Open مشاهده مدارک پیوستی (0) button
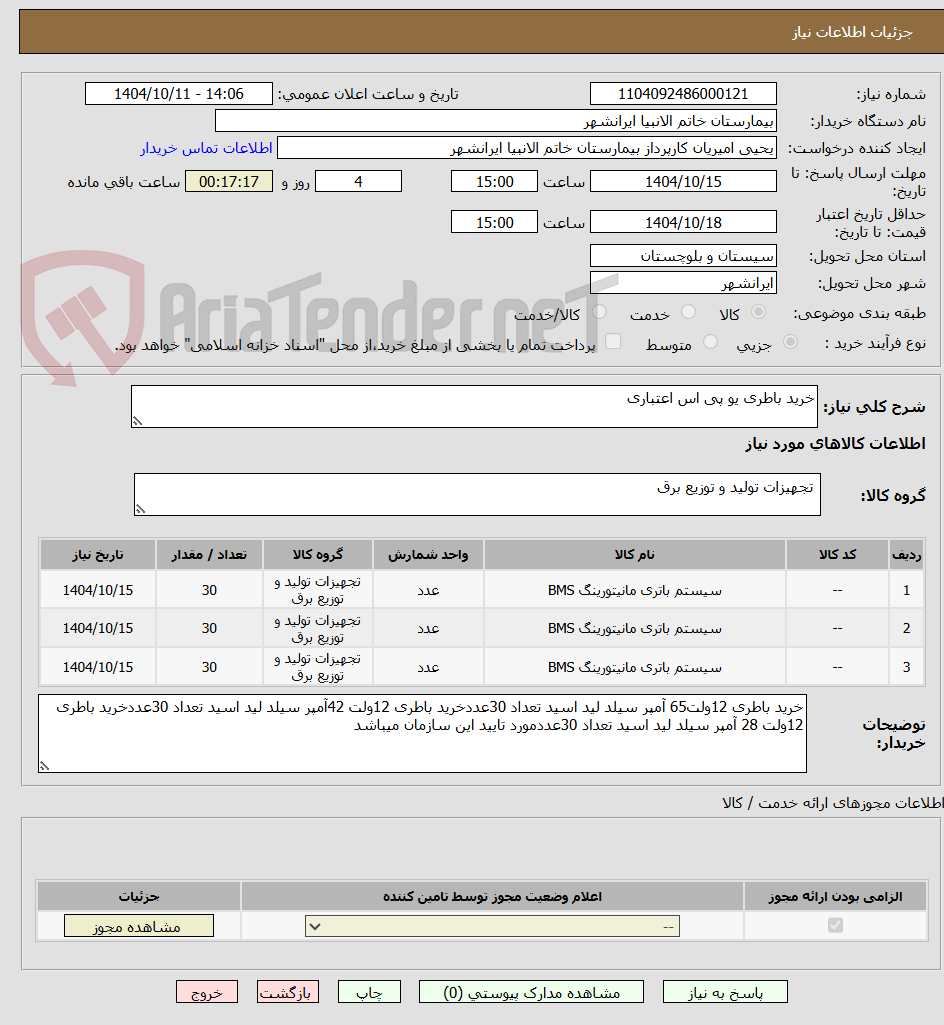 click(x=531, y=992)
